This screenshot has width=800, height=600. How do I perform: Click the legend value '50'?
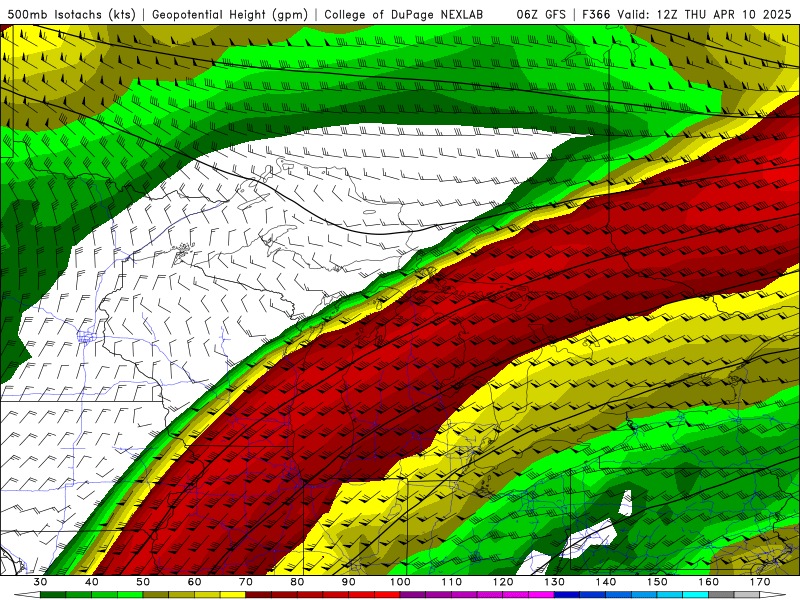pyautogui.click(x=143, y=582)
